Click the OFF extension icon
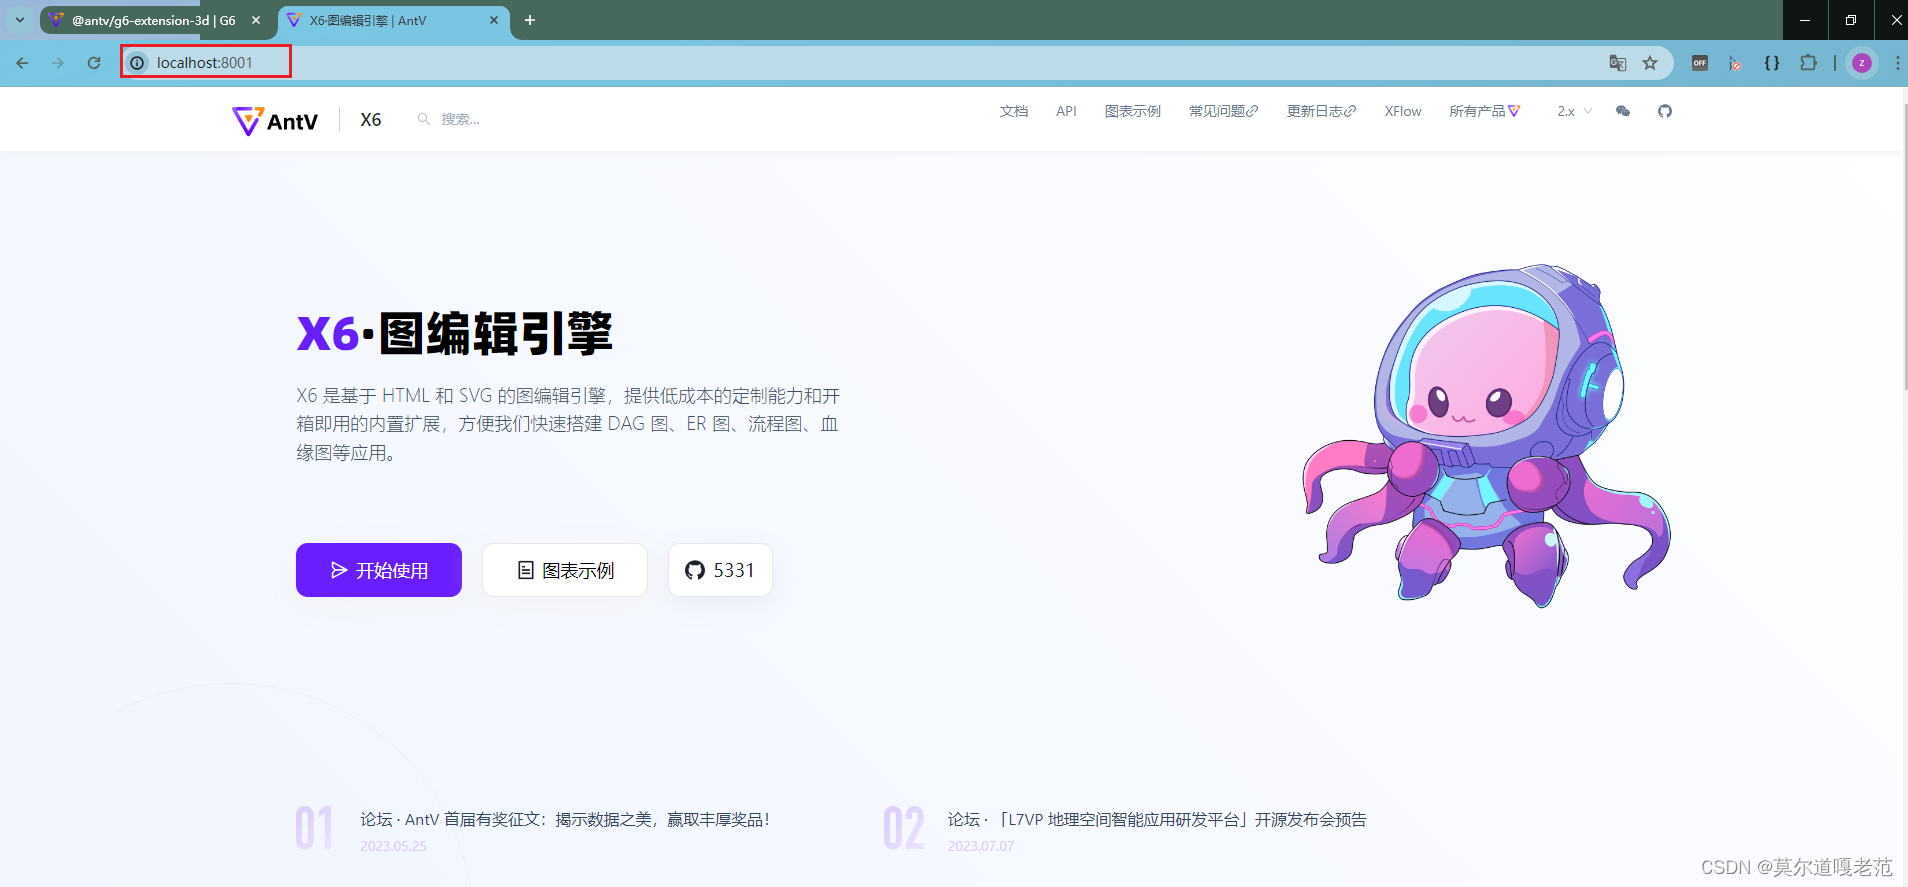The height and width of the screenshot is (887, 1908). point(1700,63)
